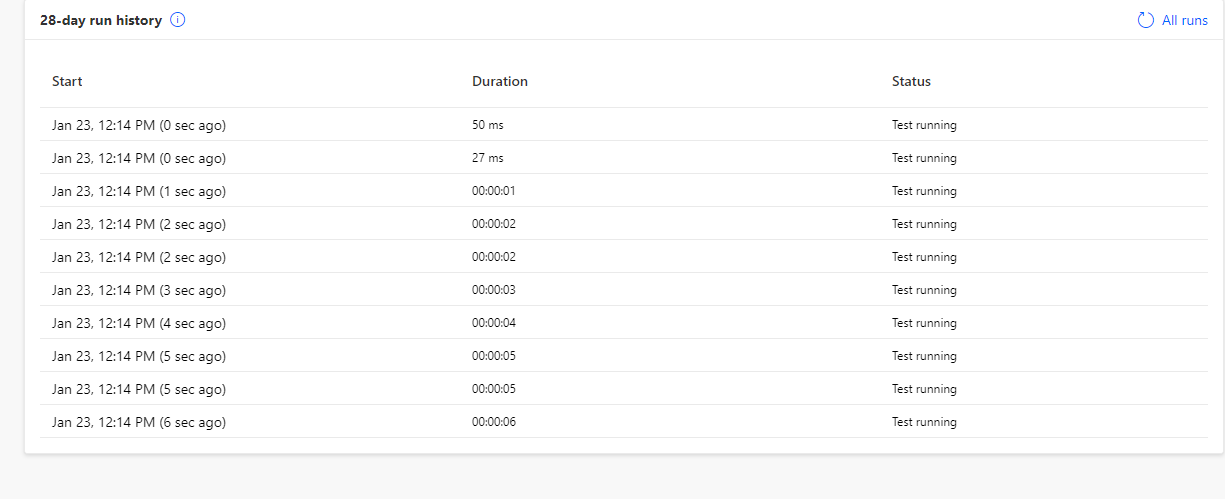1225x499 pixels.
Task: Select the 27 ms duration cell
Action: (x=488, y=158)
